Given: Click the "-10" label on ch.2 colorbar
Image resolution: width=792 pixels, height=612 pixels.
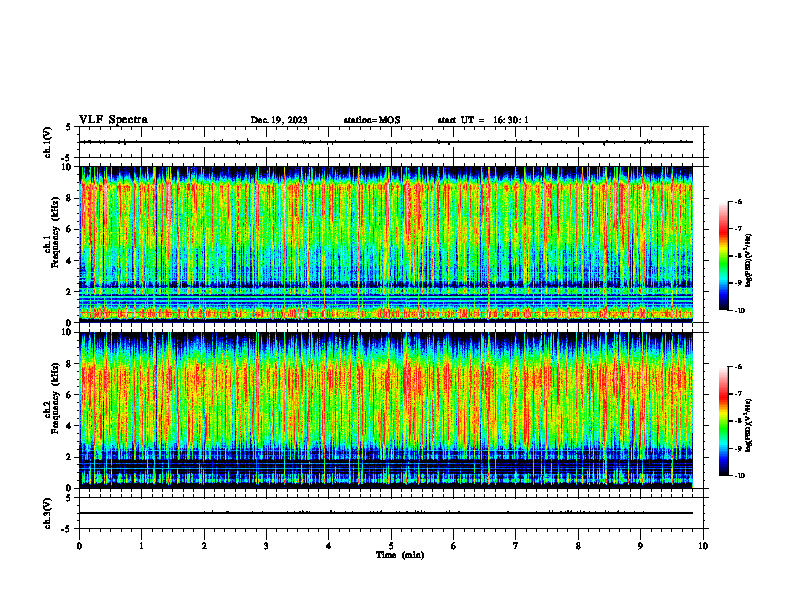Looking at the screenshot, I should click(x=739, y=476).
